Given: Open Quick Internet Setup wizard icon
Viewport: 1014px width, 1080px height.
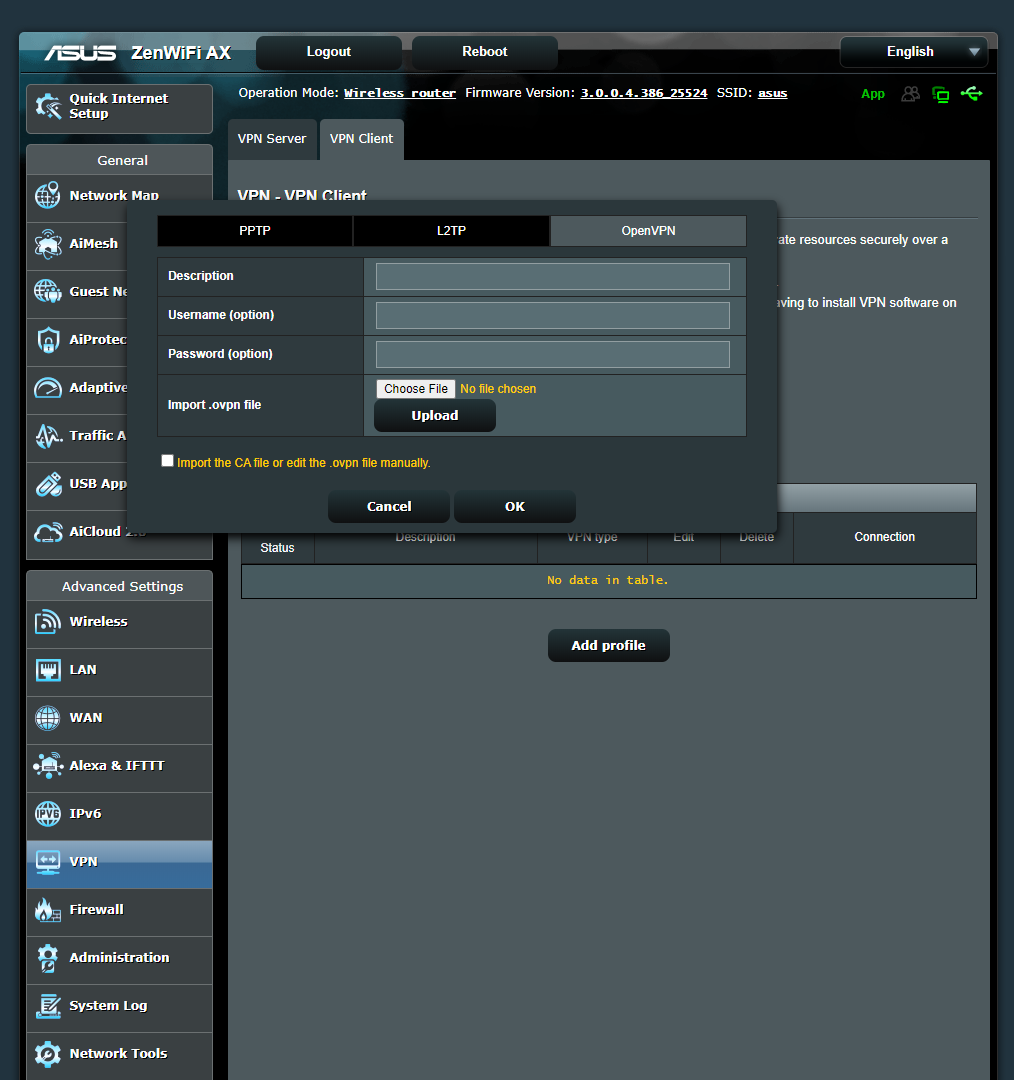Looking at the screenshot, I should (48, 106).
